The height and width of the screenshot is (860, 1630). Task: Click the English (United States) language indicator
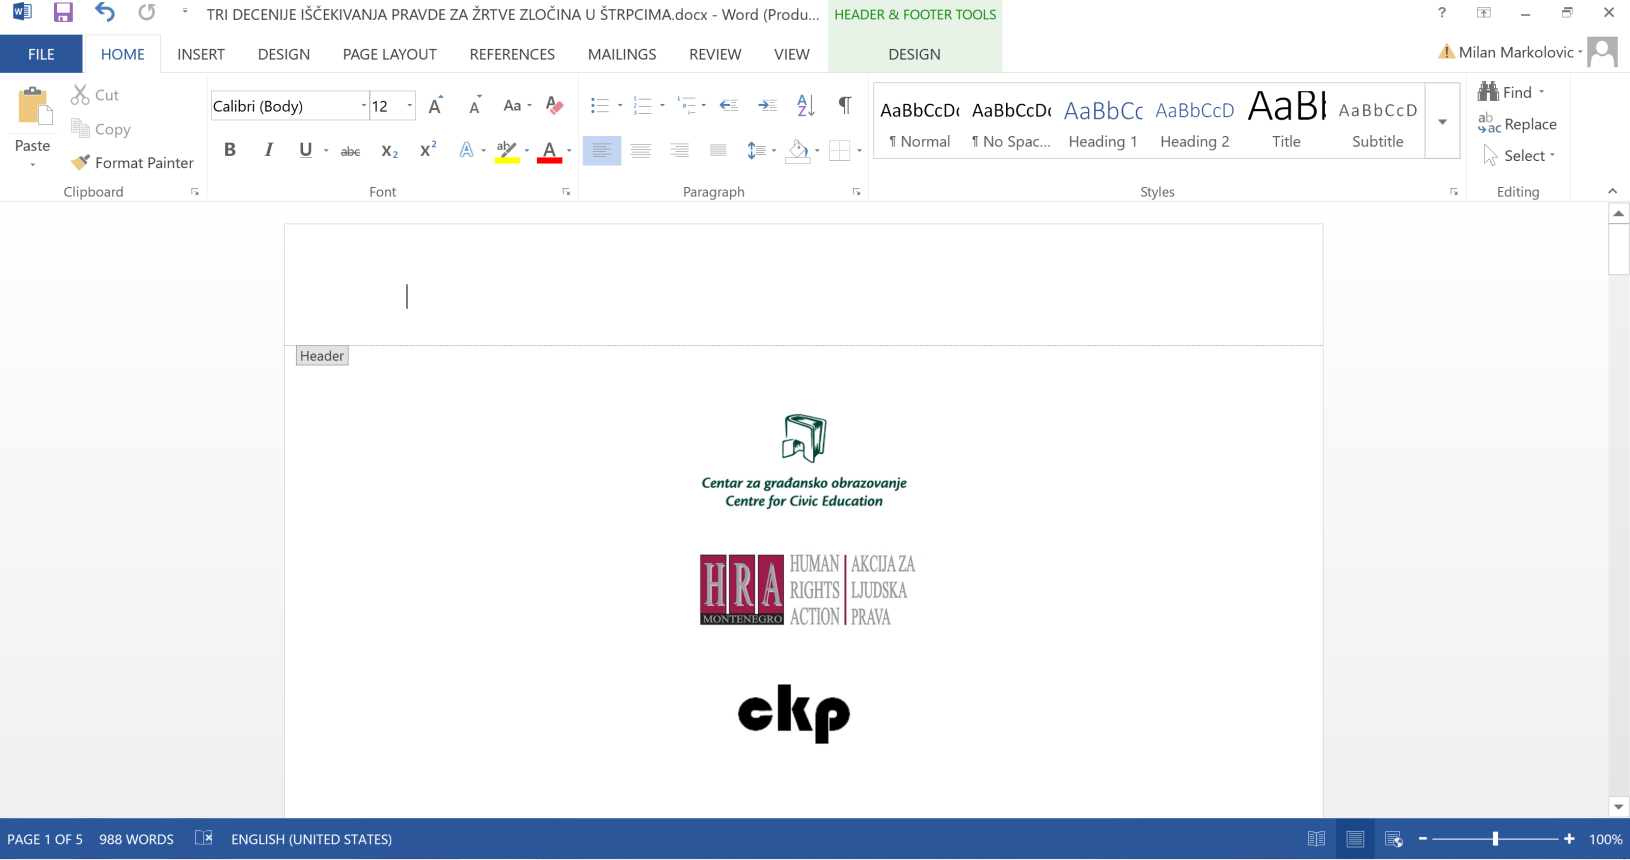311,839
